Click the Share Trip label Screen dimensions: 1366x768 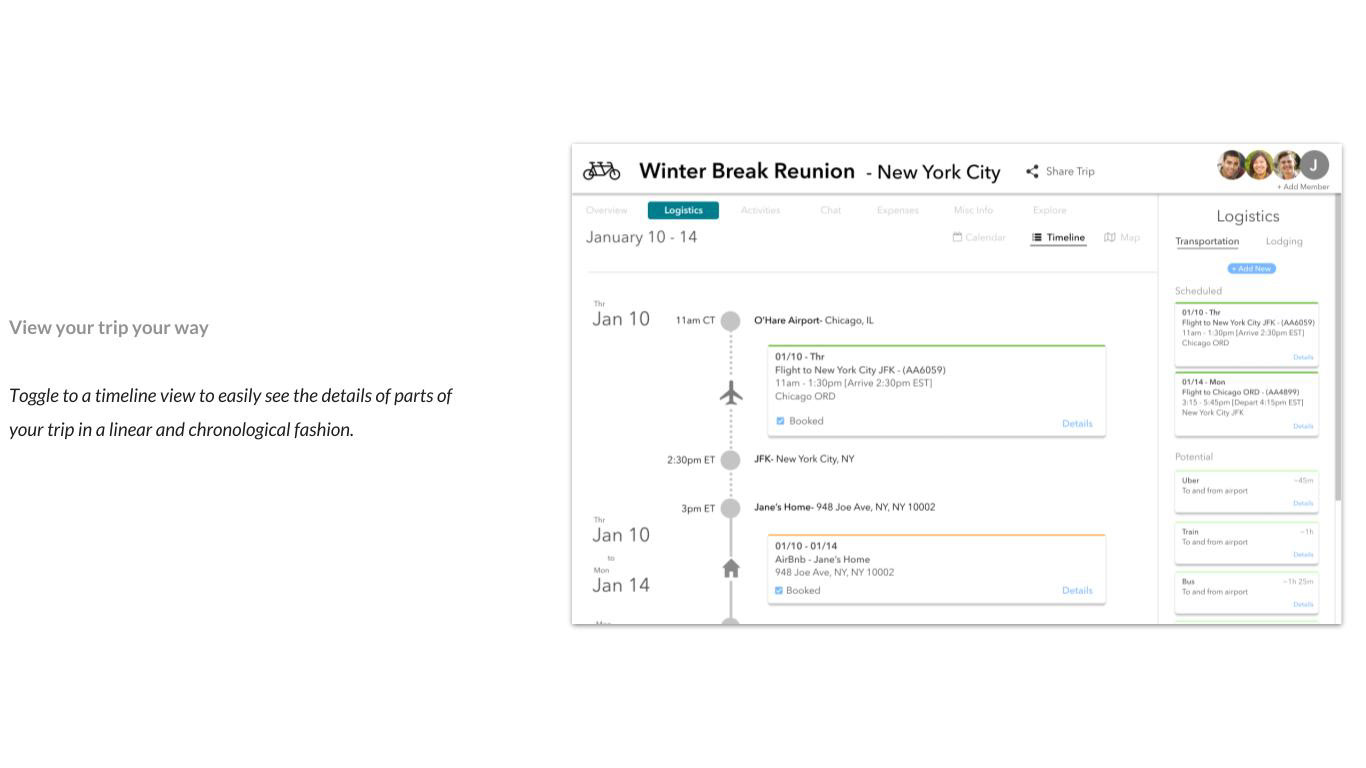(x=1070, y=171)
